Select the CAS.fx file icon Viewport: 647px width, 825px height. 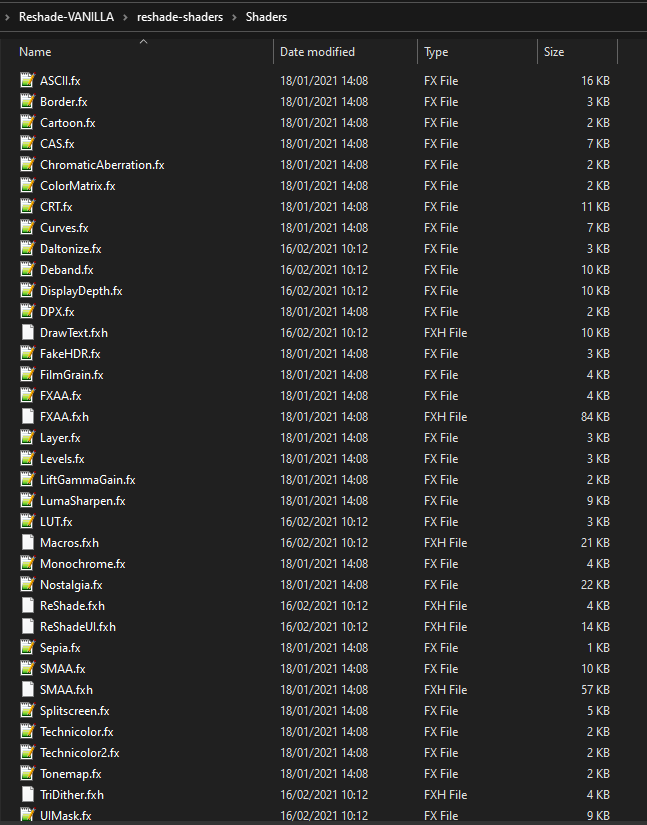[x=27, y=143]
